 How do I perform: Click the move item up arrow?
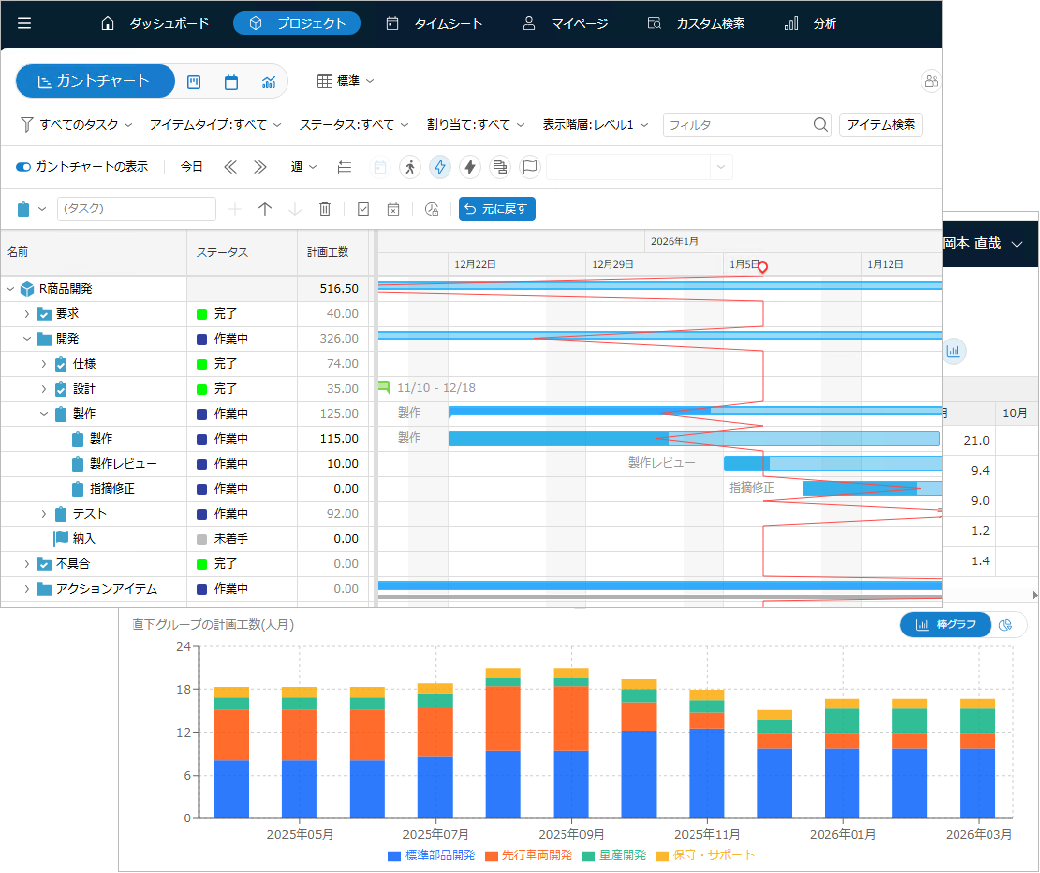(265, 209)
